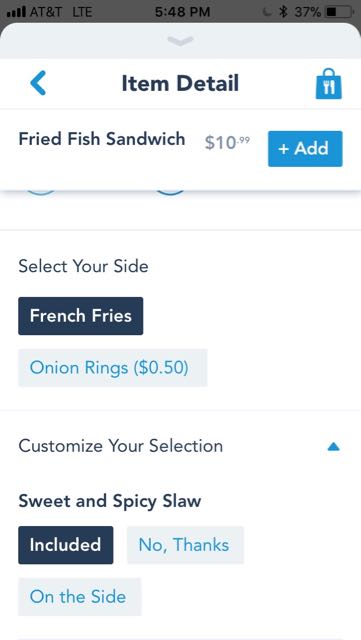The image size is (361, 640).
Task: Tap the Do Not Disturb moon icon
Action: pos(266,11)
